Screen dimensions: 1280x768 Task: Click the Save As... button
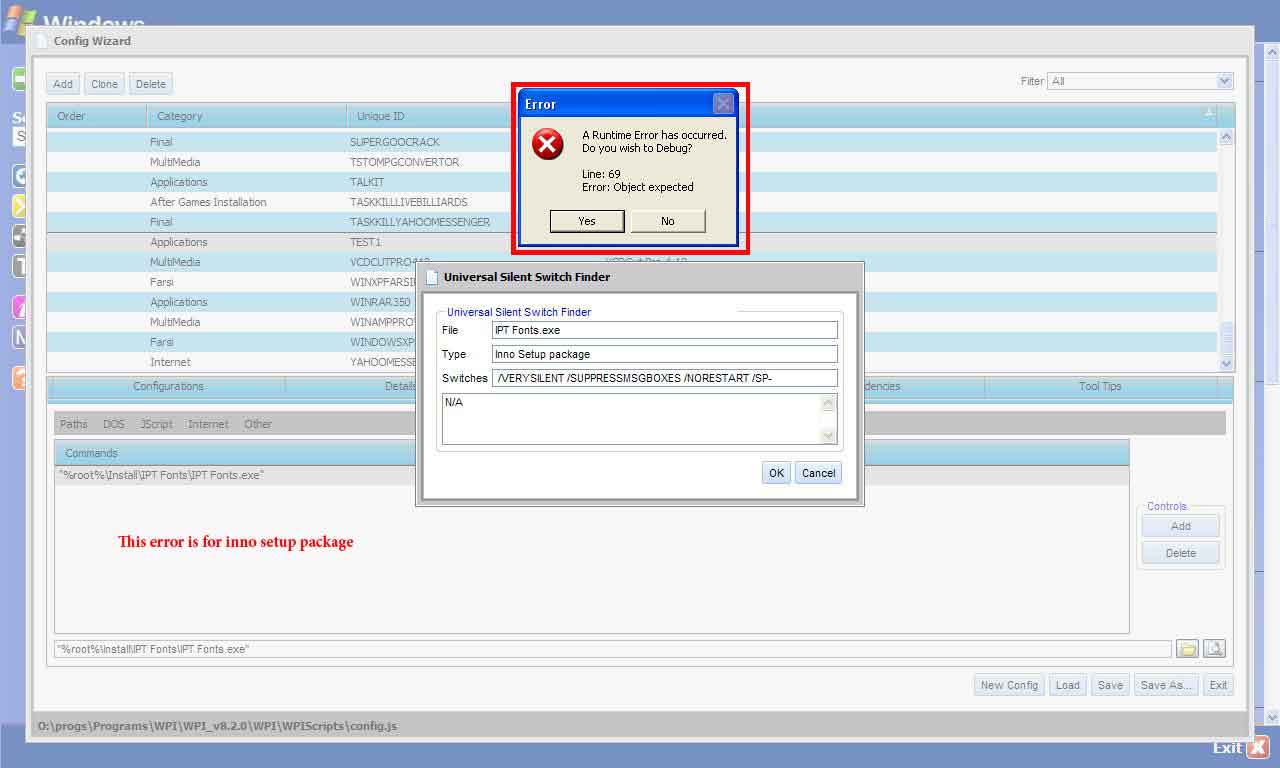pos(1166,685)
